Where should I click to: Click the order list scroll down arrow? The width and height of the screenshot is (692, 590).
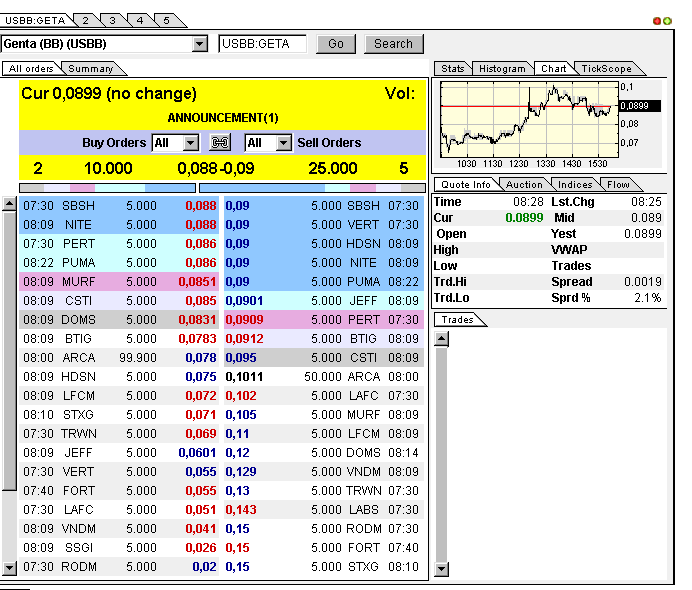pos(9,567)
